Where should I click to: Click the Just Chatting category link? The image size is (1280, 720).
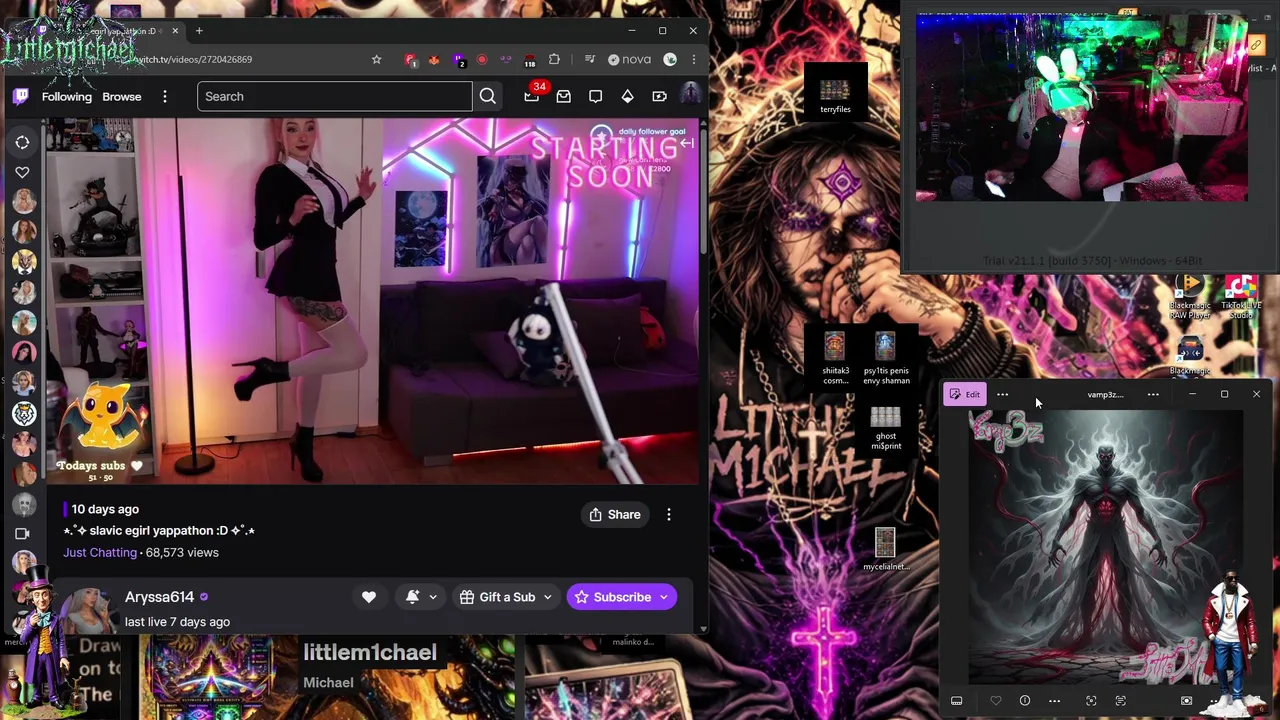[100, 552]
